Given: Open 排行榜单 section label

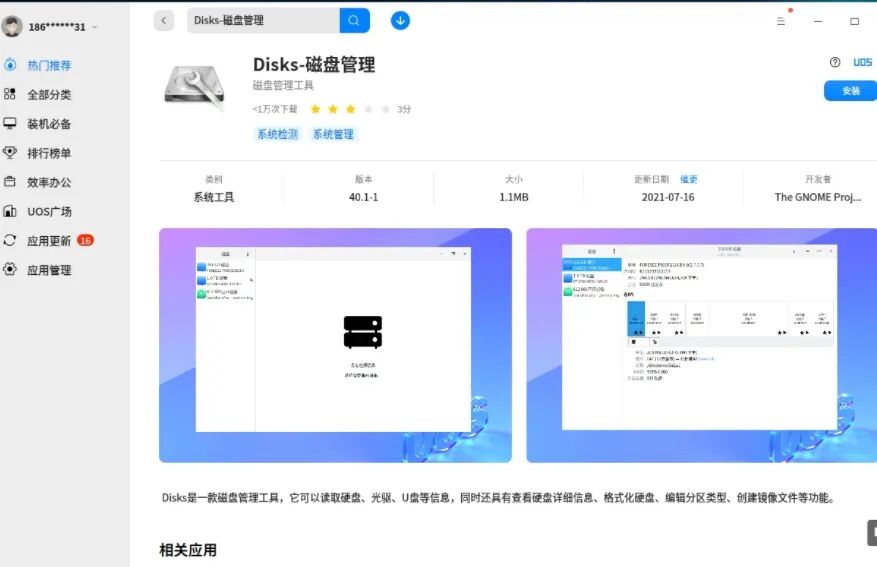Looking at the screenshot, I should tap(49, 153).
